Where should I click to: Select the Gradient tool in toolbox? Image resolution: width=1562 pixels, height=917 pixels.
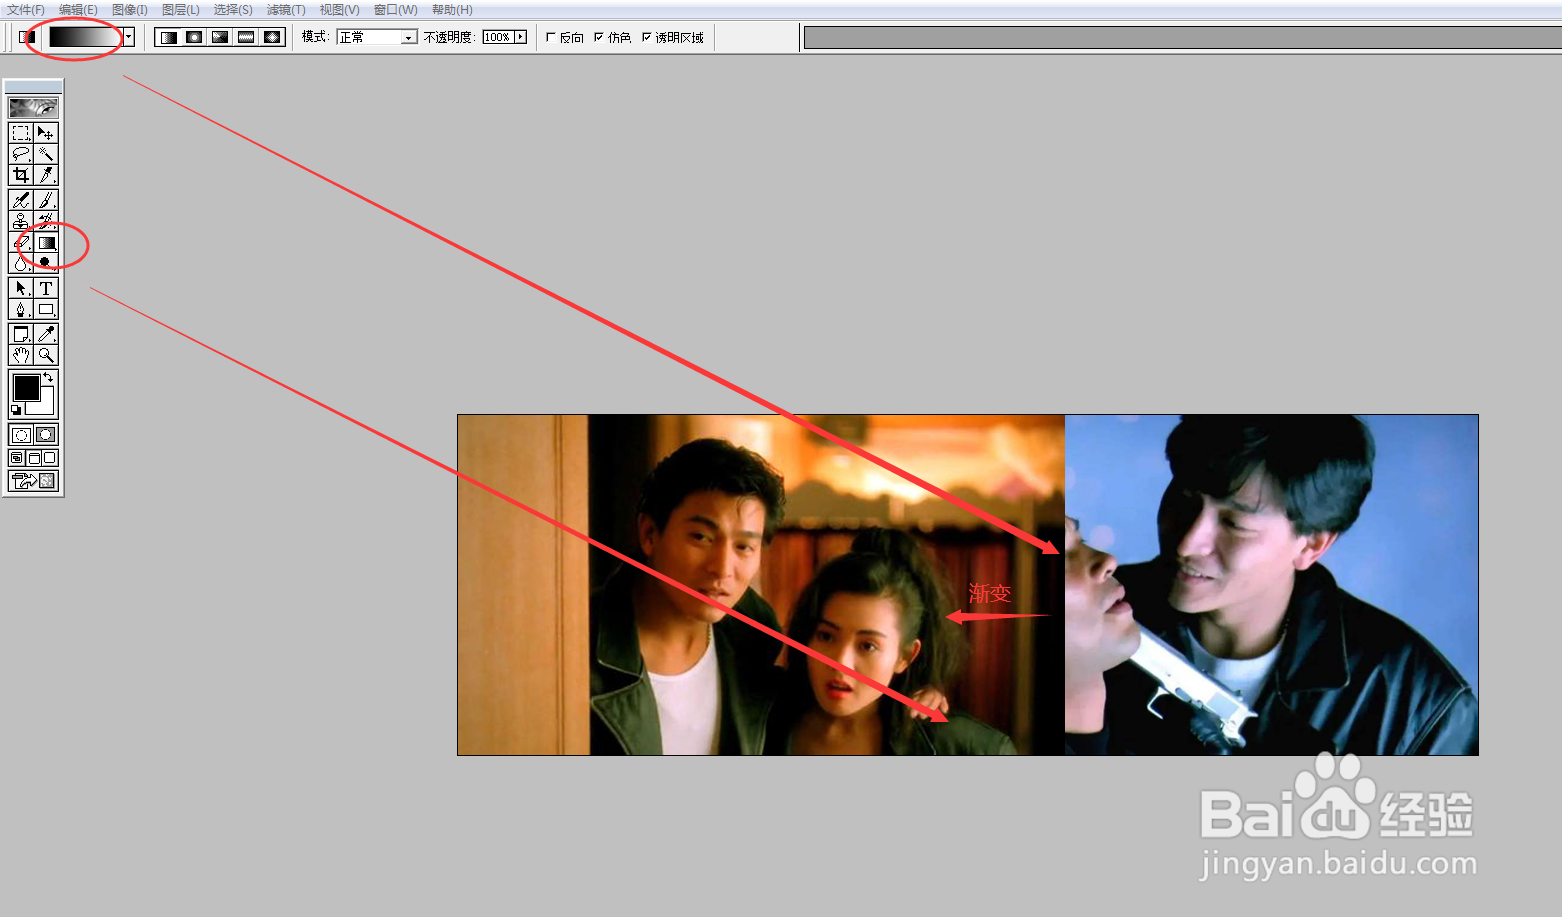coord(46,243)
